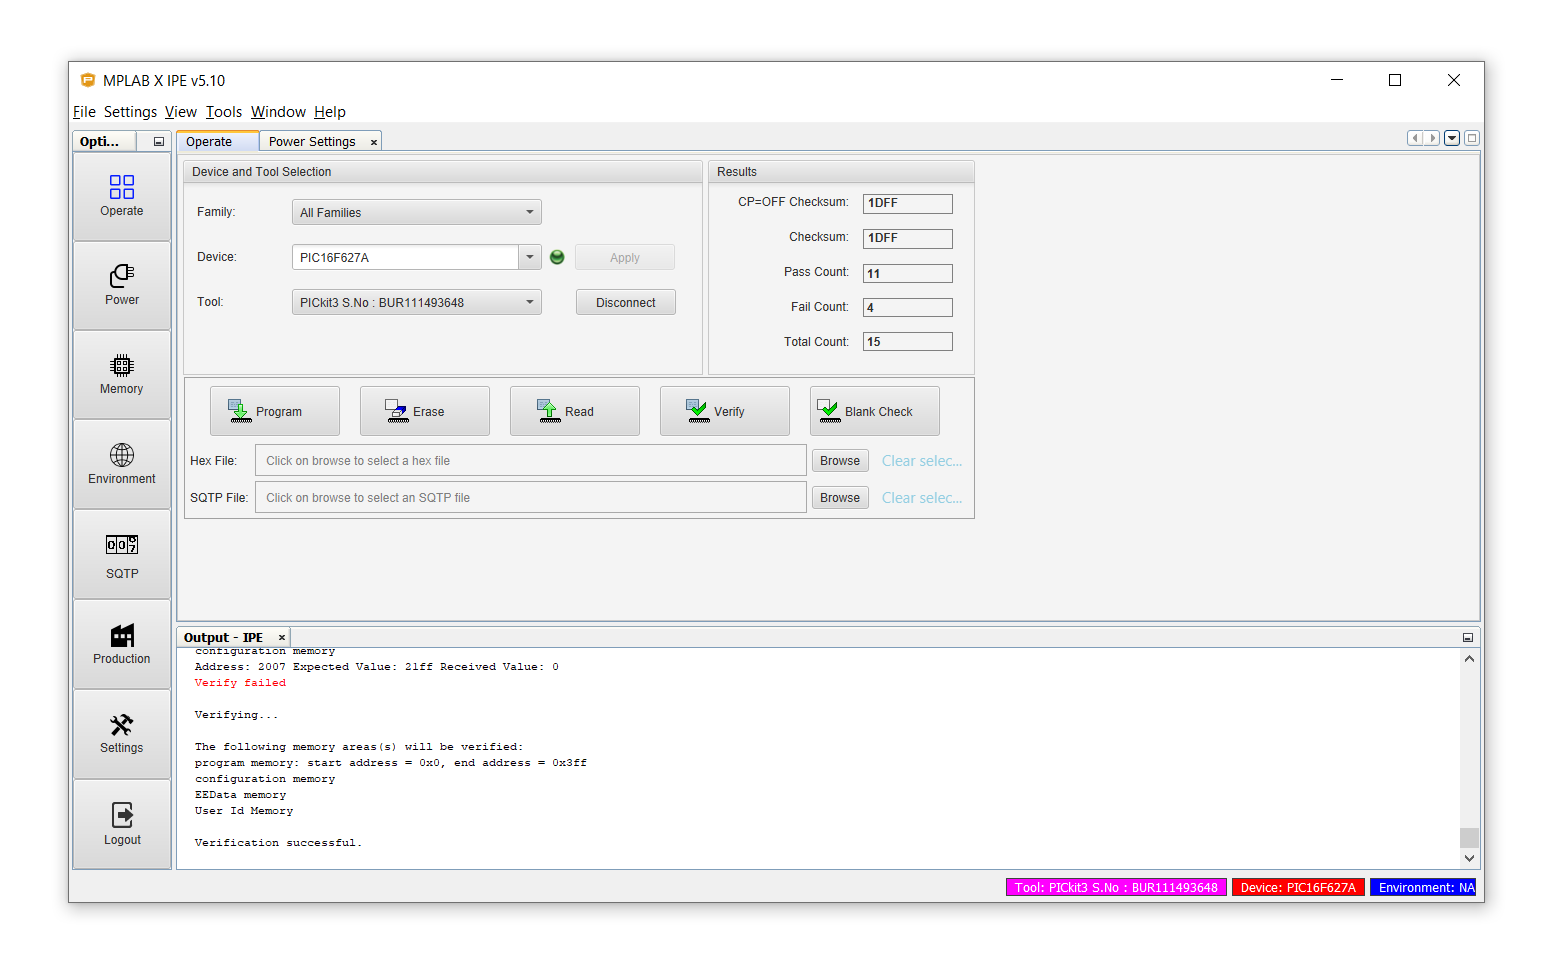Switch to the Power Settings tab

[x=311, y=142]
